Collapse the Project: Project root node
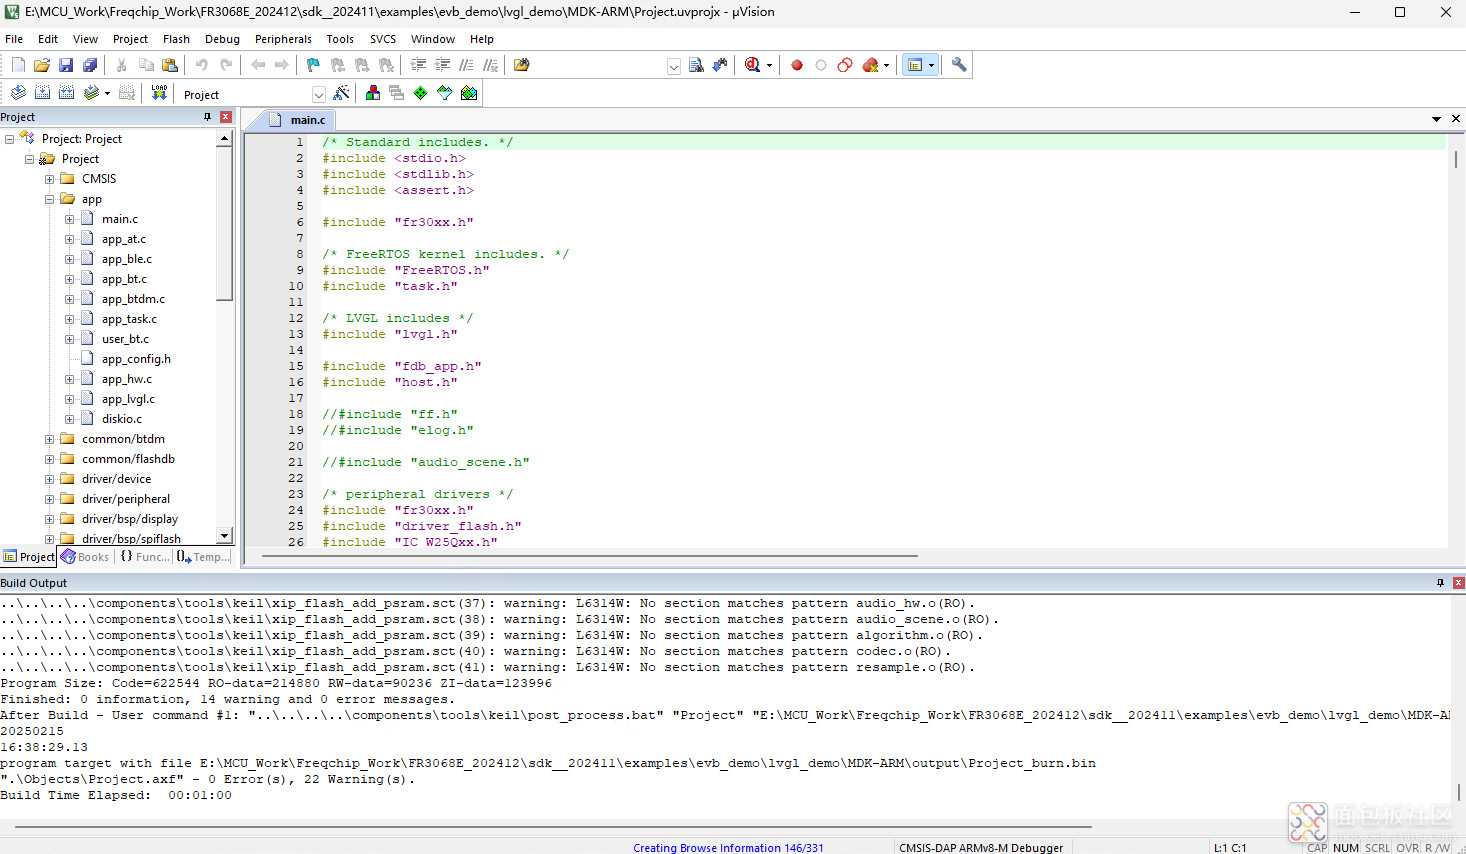This screenshot has height=854, width=1466. pyautogui.click(x=9, y=139)
